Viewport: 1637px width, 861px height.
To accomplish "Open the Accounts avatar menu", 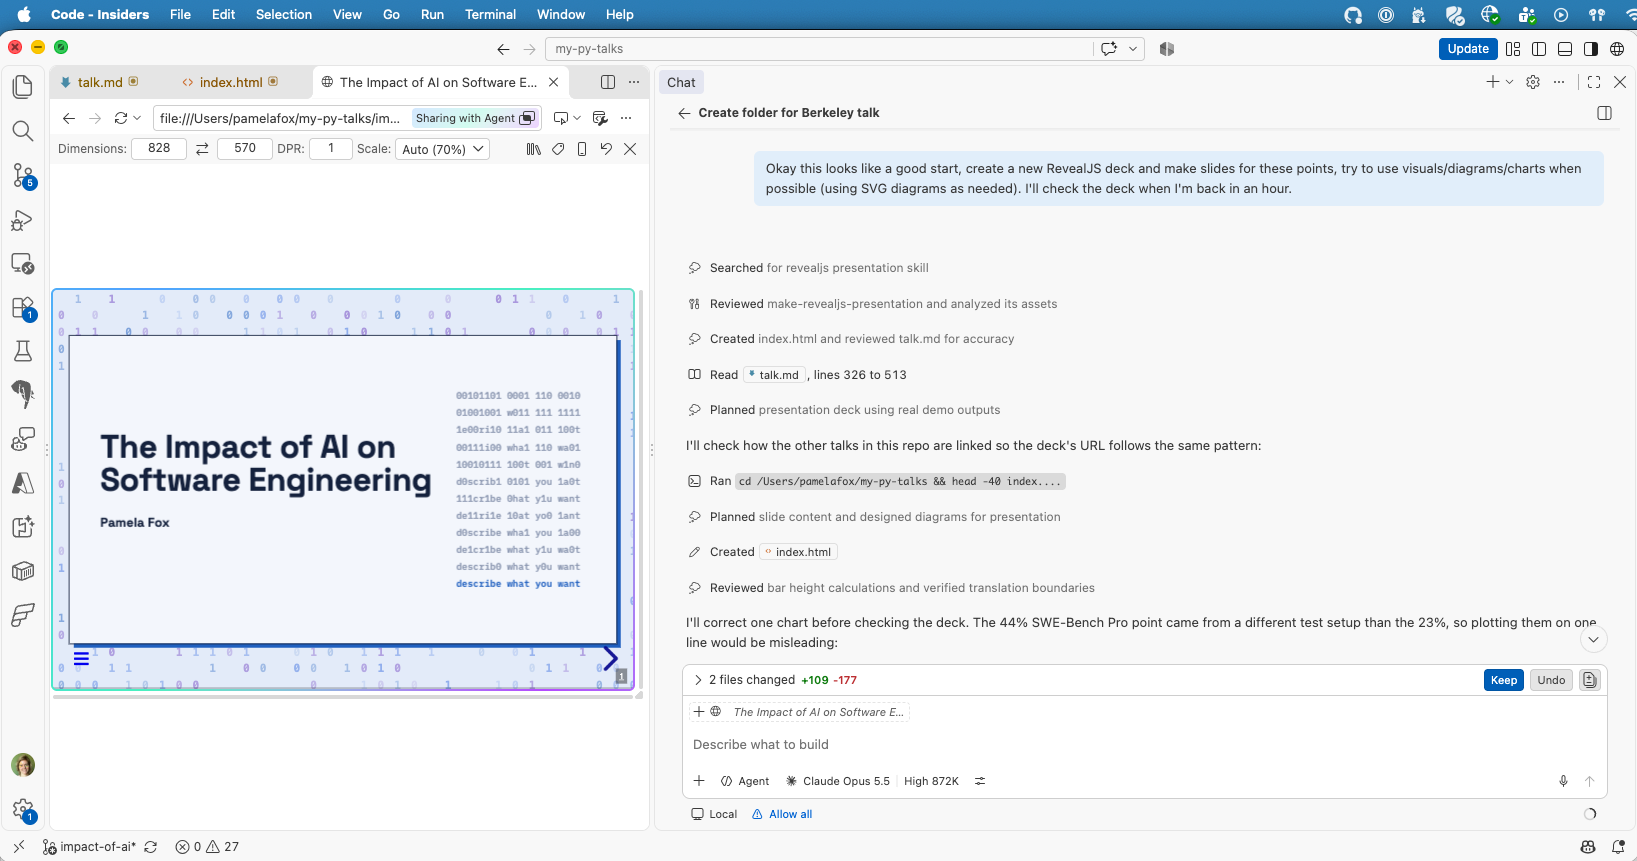I will pos(22,765).
